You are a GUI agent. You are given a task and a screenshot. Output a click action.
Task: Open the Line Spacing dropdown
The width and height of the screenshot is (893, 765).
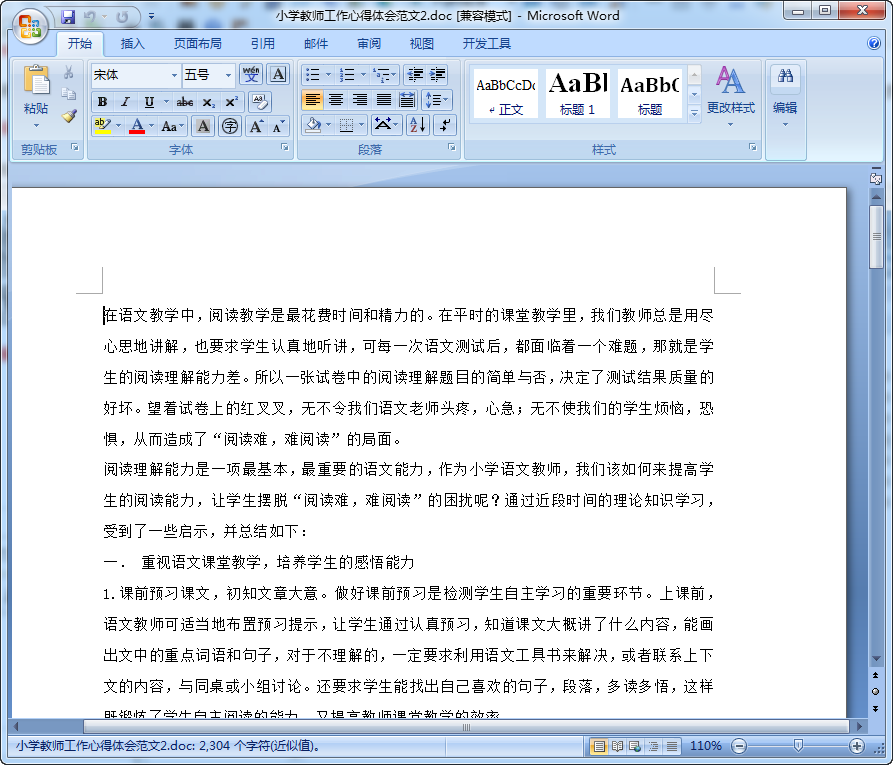(x=437, y=100)
